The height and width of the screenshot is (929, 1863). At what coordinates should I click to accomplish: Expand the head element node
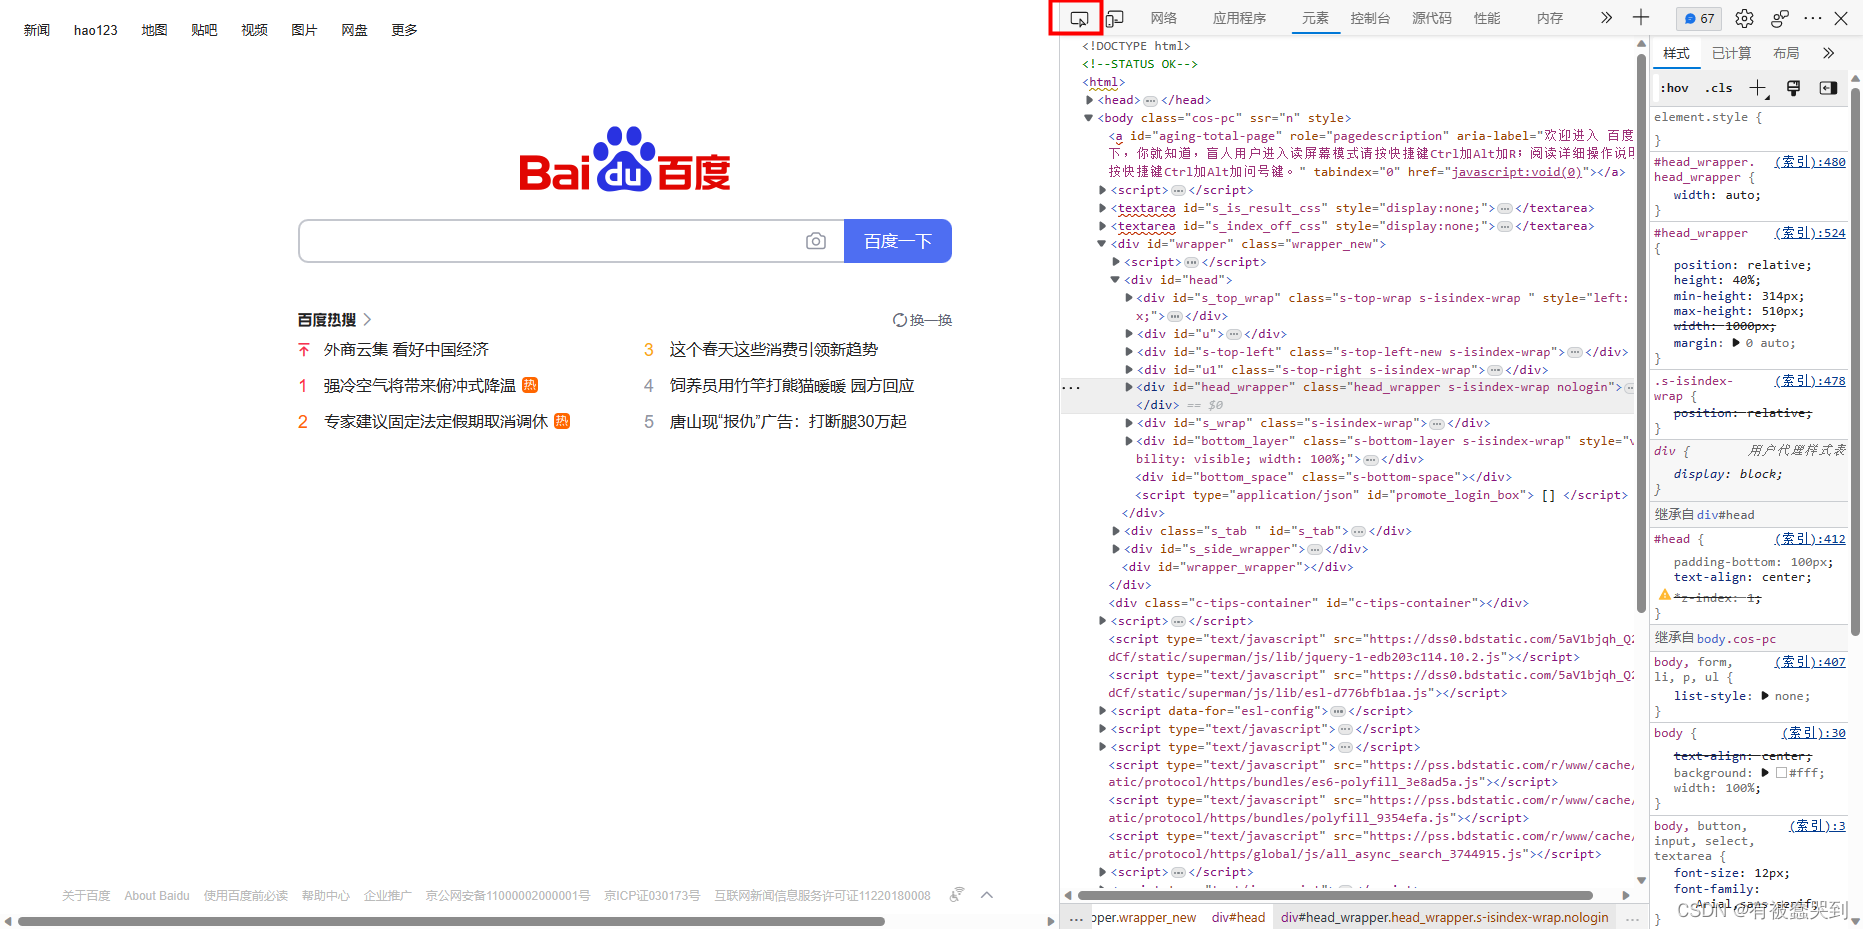pyautogui.click(x=1090, y=100)
